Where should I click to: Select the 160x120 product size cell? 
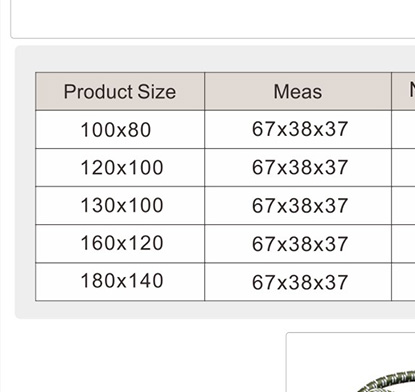(120, 243)
